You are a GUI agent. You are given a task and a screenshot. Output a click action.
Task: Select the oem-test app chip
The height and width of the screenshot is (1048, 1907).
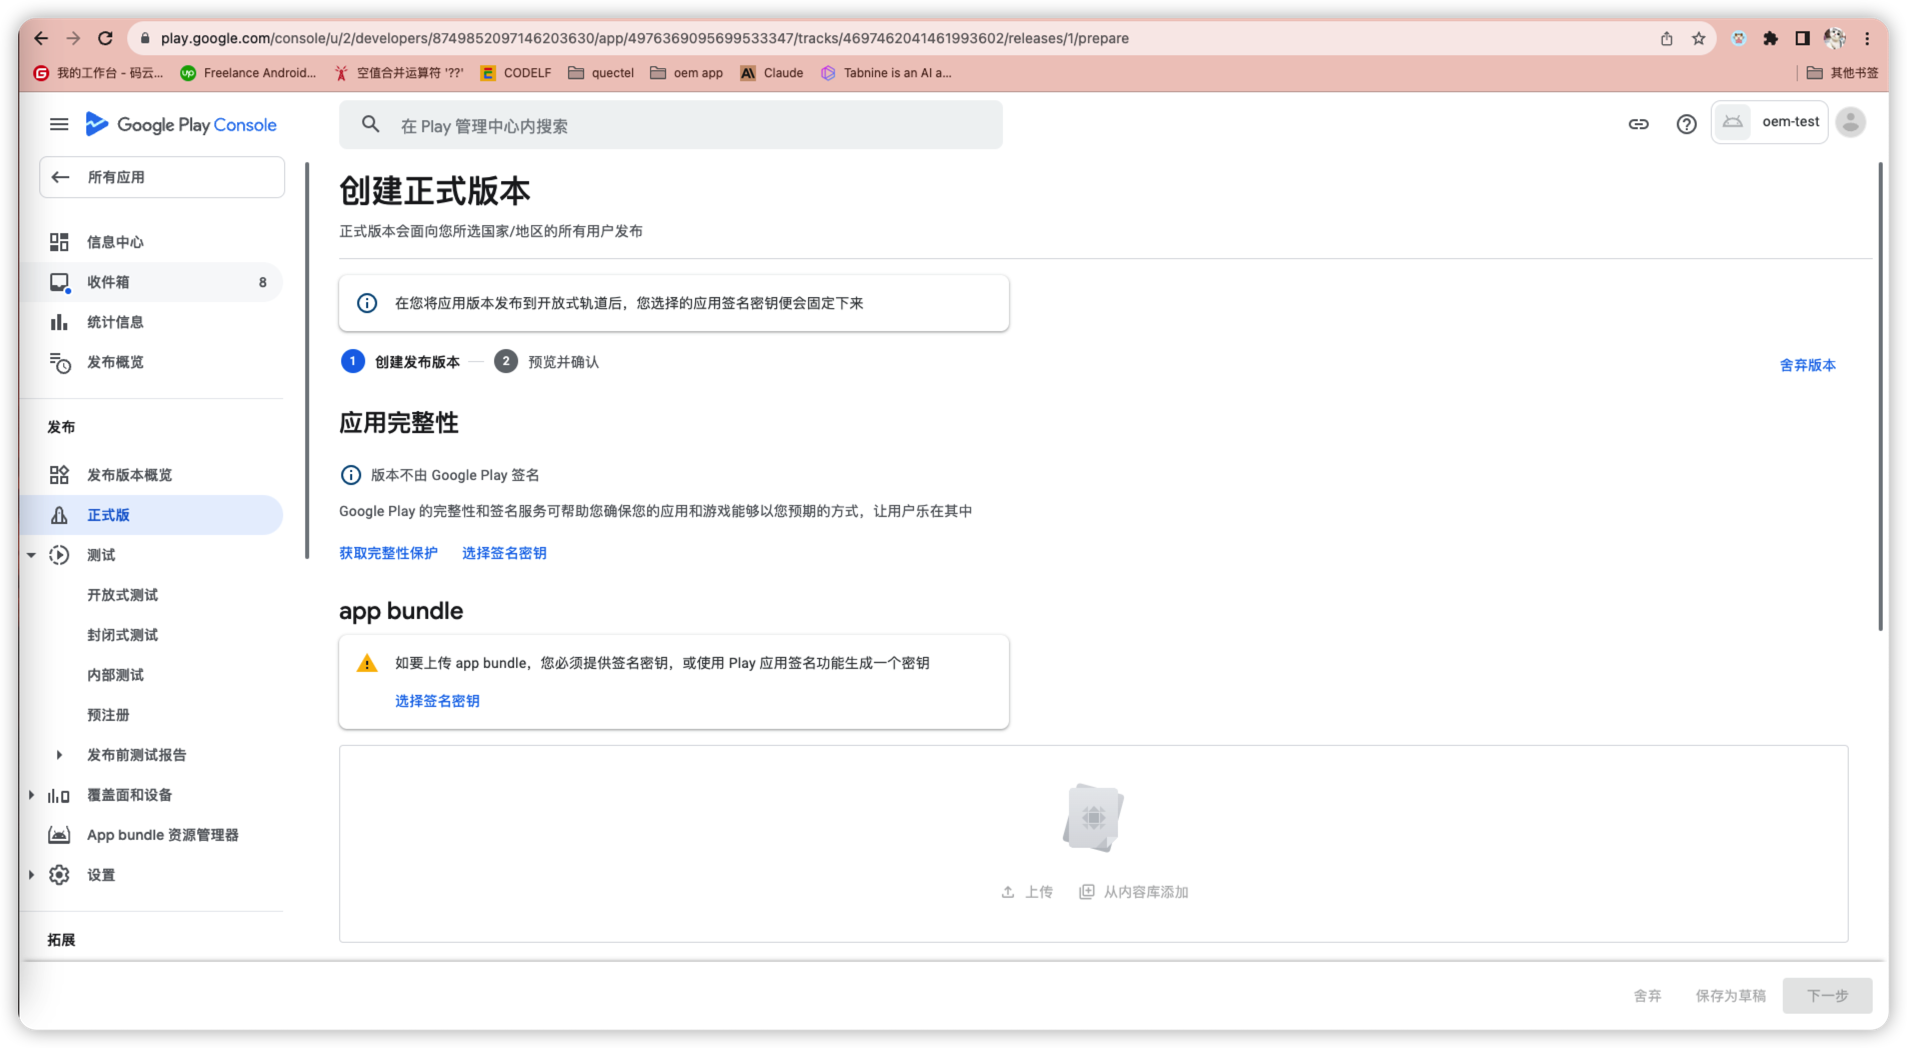(x=1769, y=122)
